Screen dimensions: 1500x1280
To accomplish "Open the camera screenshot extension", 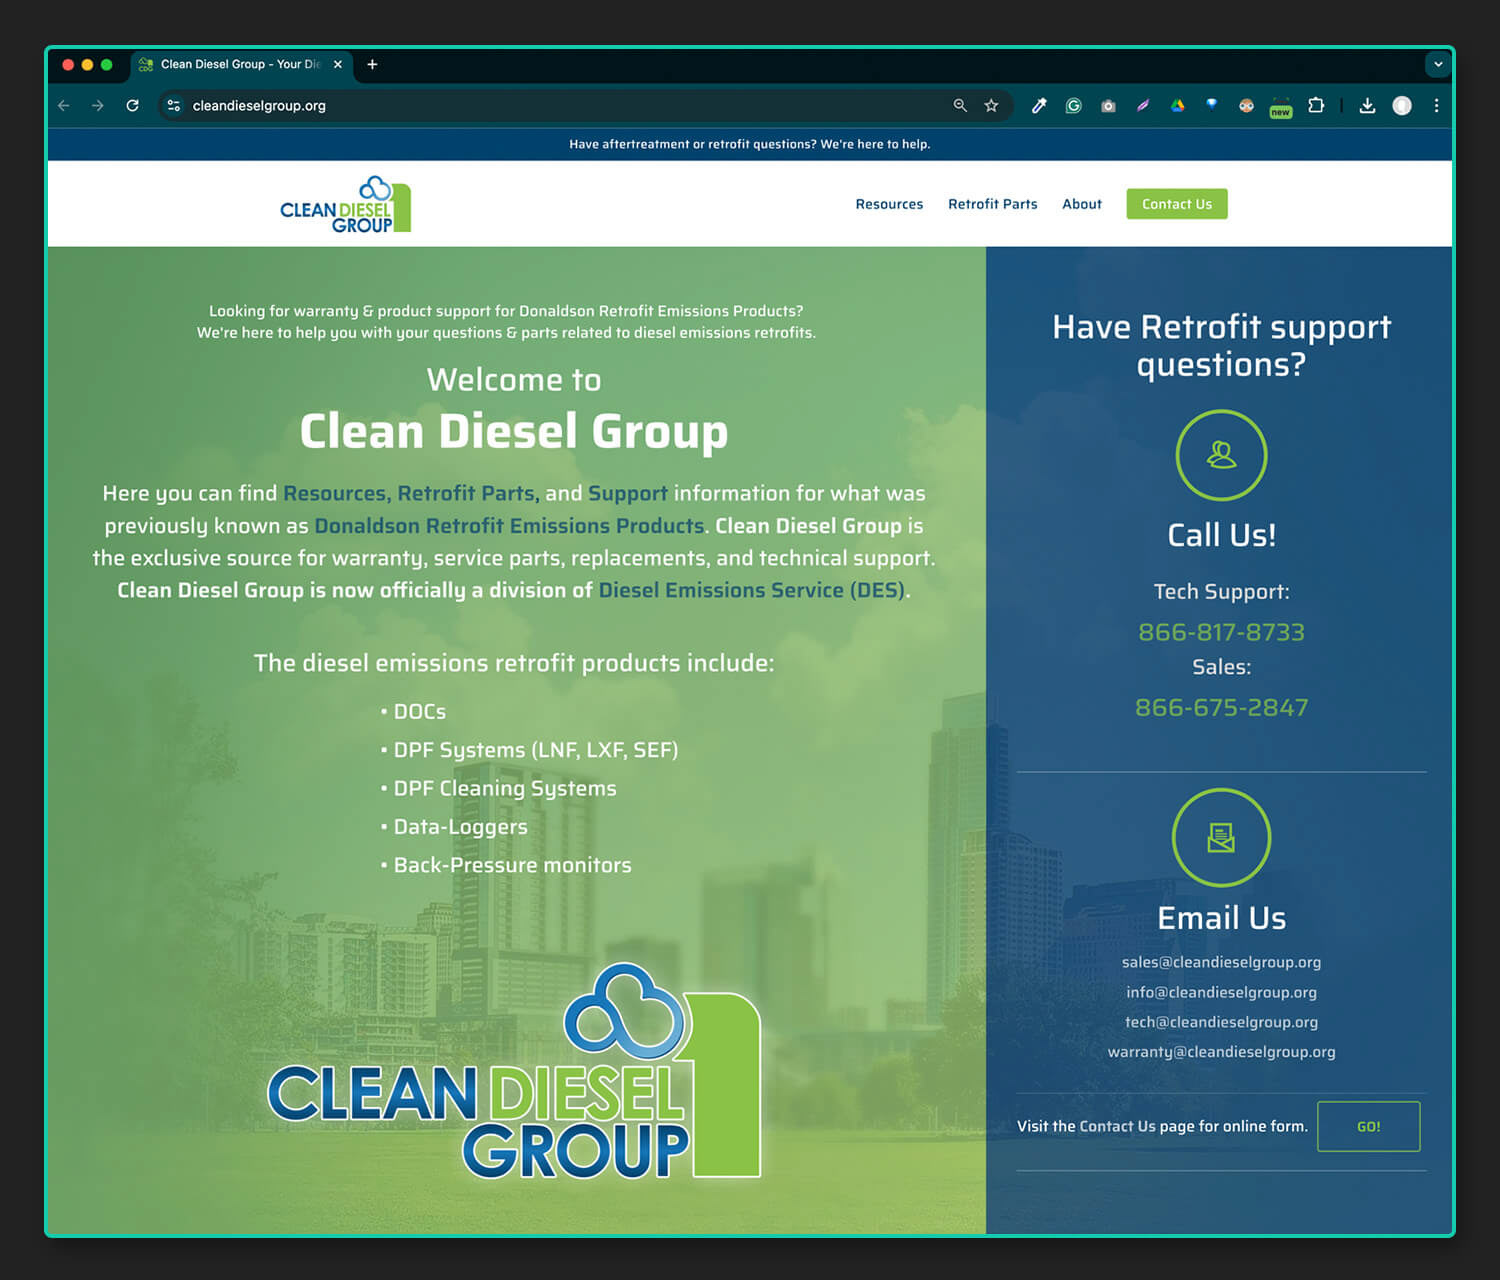I will [1108, 105].
